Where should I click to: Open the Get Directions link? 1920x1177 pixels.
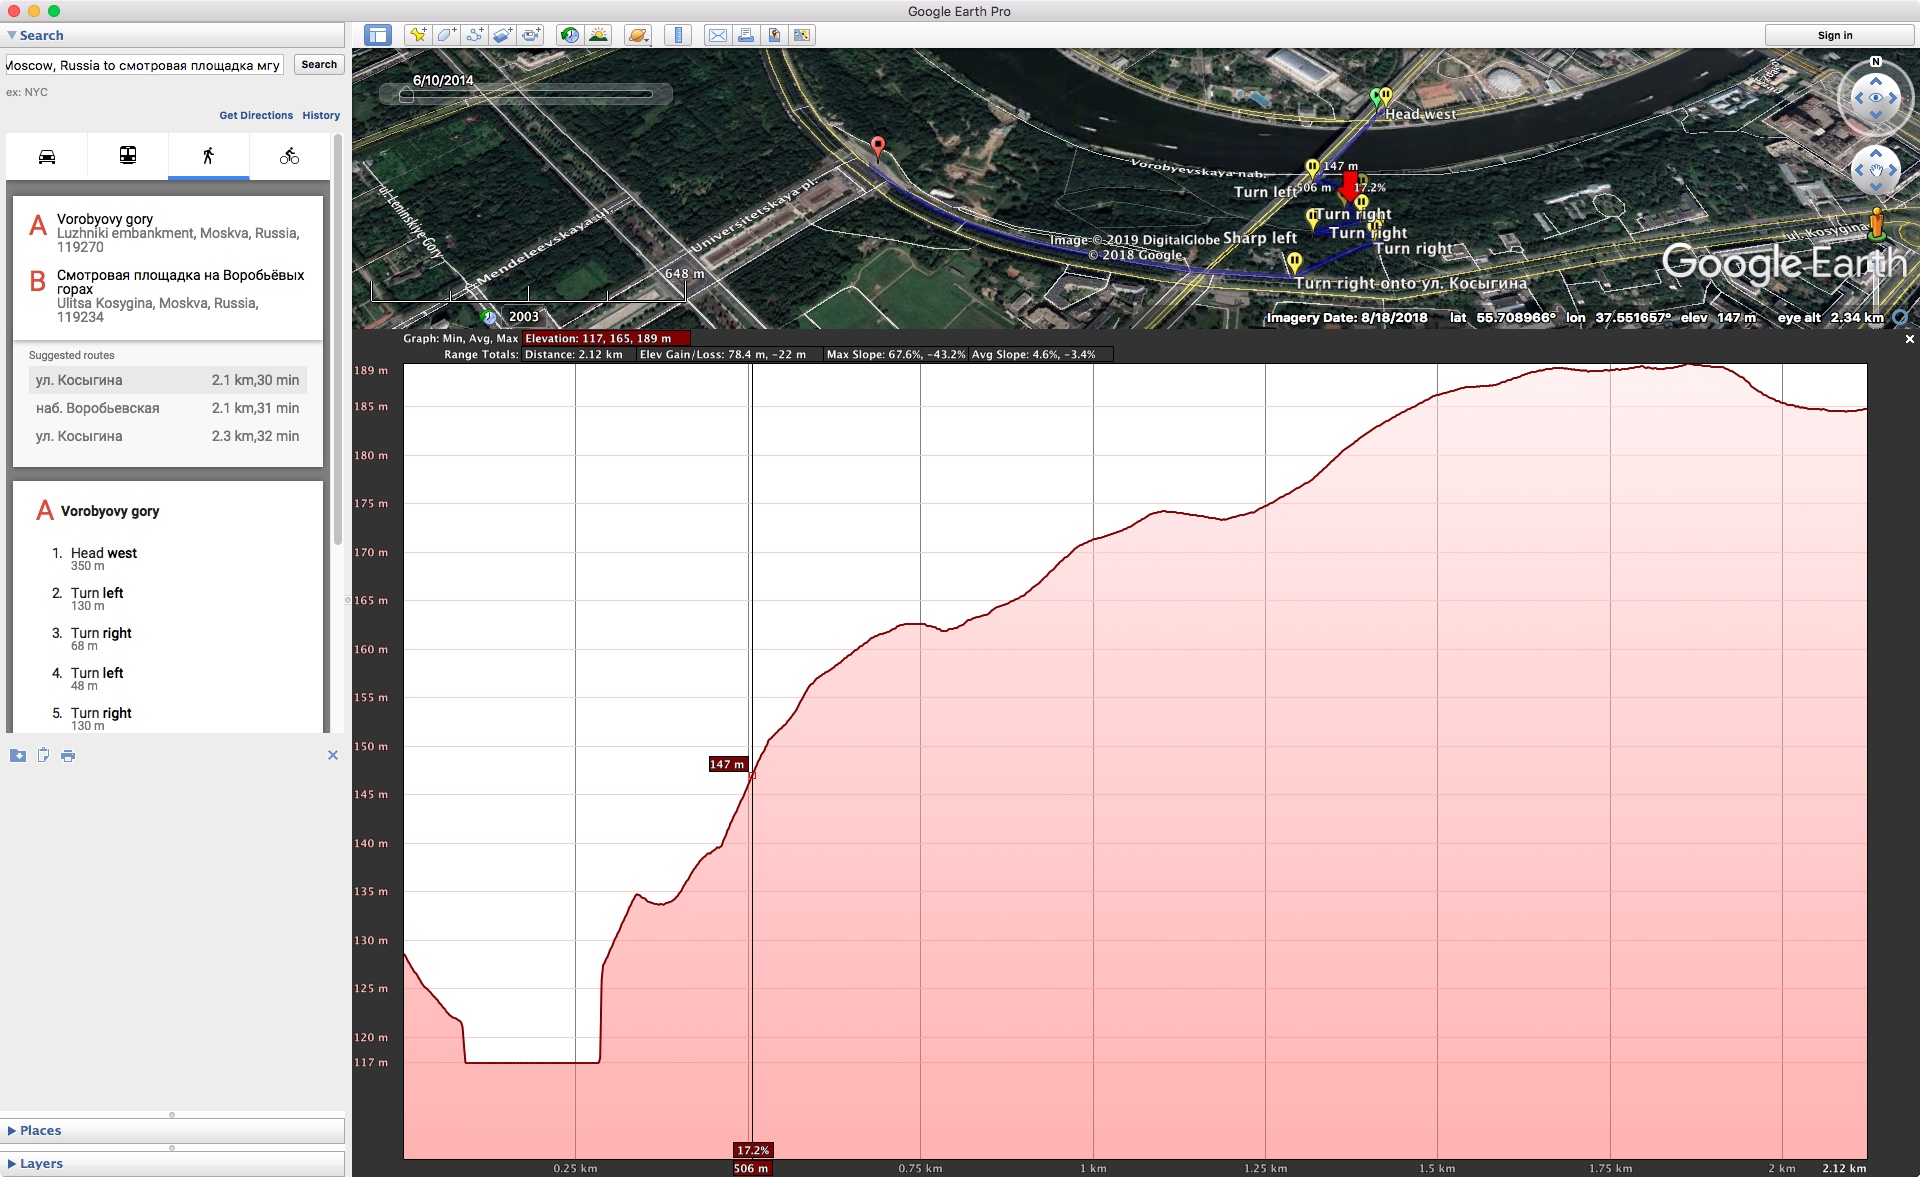click(x=256, y=115)
